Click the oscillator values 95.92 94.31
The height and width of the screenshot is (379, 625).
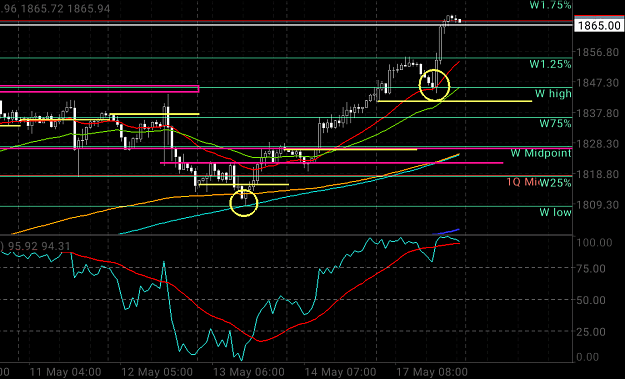coord(39,246)
